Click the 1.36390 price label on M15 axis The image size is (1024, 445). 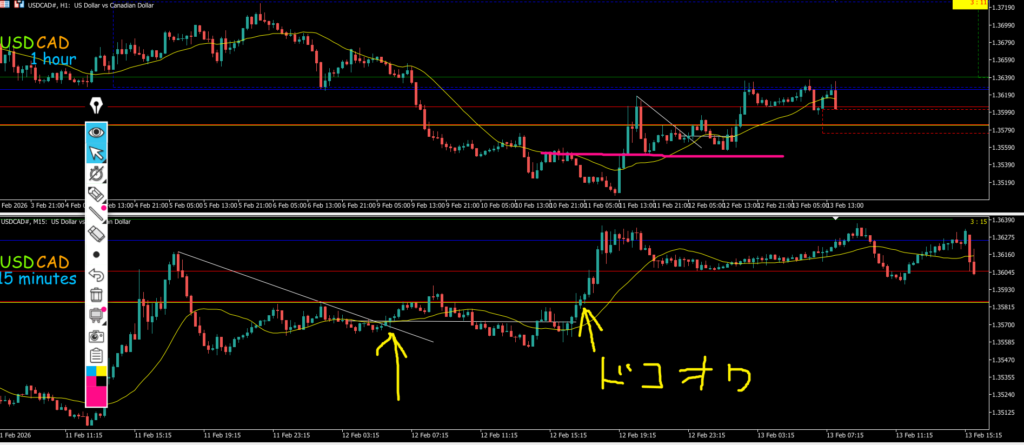[x=1006, y=220]
